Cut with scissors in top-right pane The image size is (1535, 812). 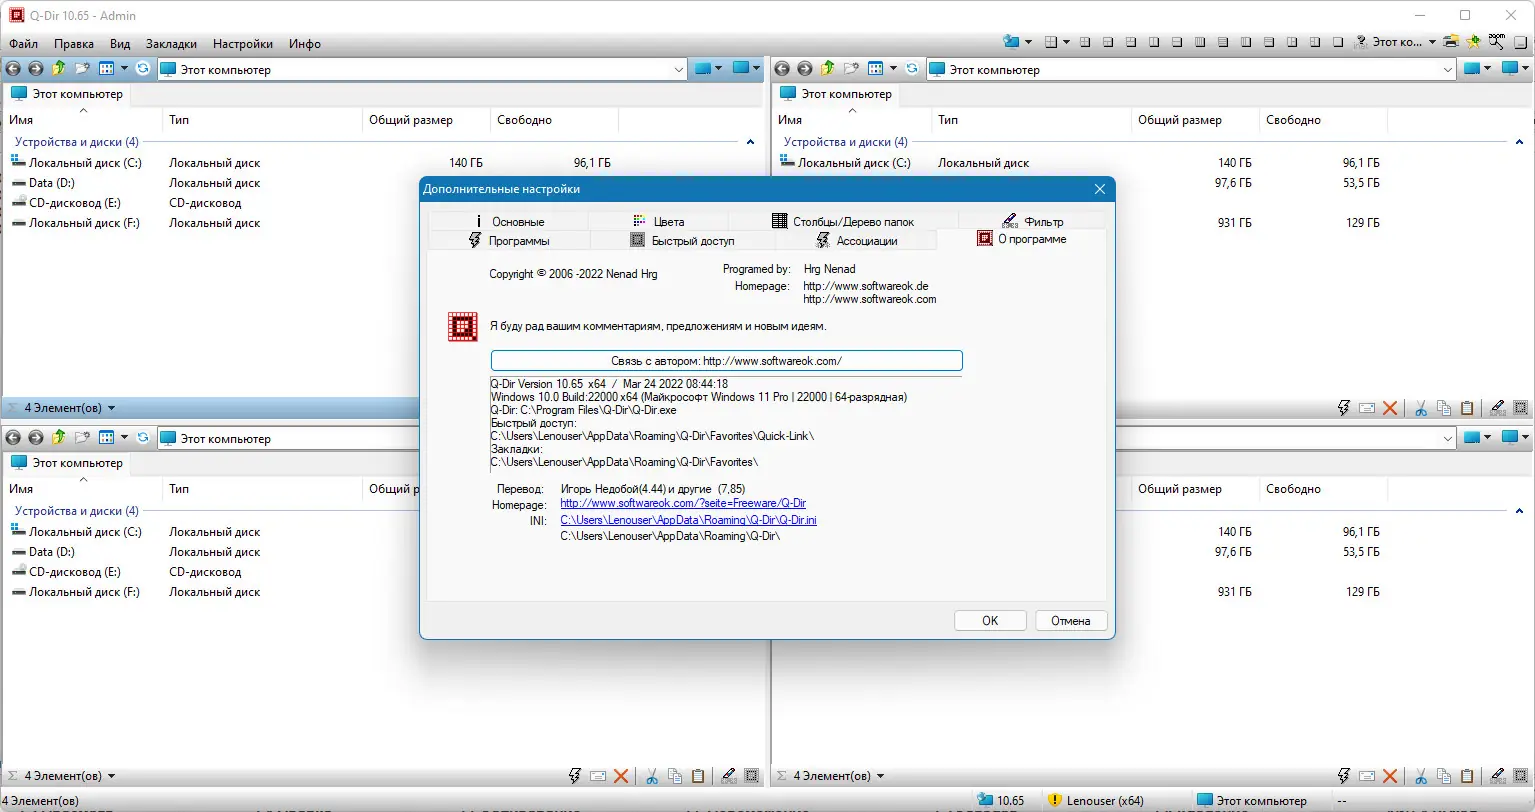(x=1421, y=408)
